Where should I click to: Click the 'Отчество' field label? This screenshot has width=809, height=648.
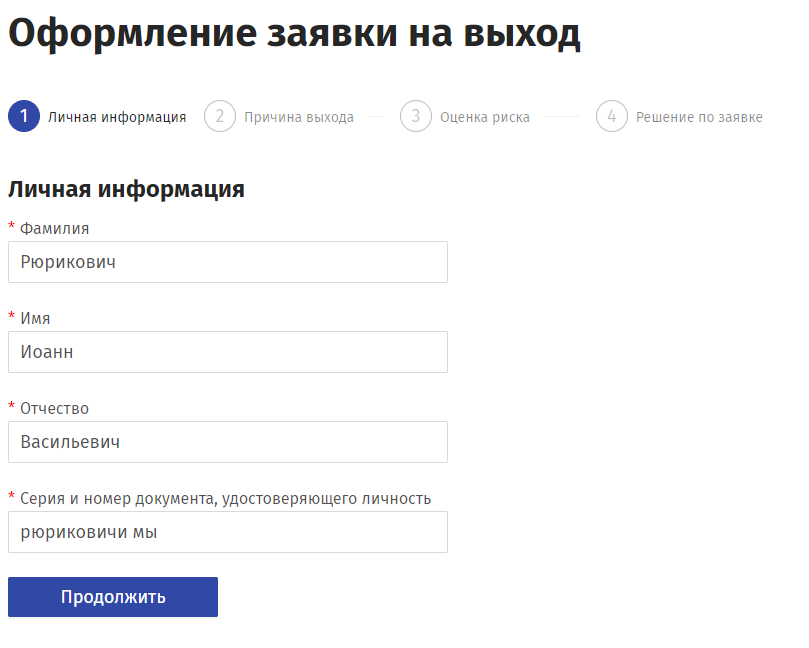click(x=54, y=408)
